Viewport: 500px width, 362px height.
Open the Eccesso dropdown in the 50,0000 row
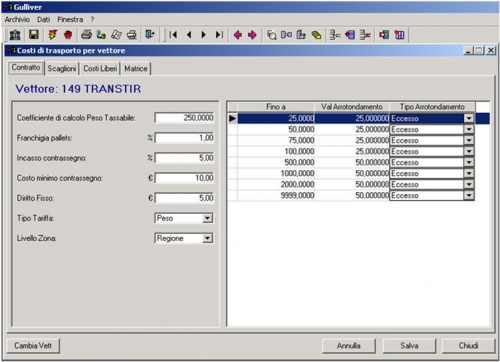pyautogui.click(x=469, y=129)
